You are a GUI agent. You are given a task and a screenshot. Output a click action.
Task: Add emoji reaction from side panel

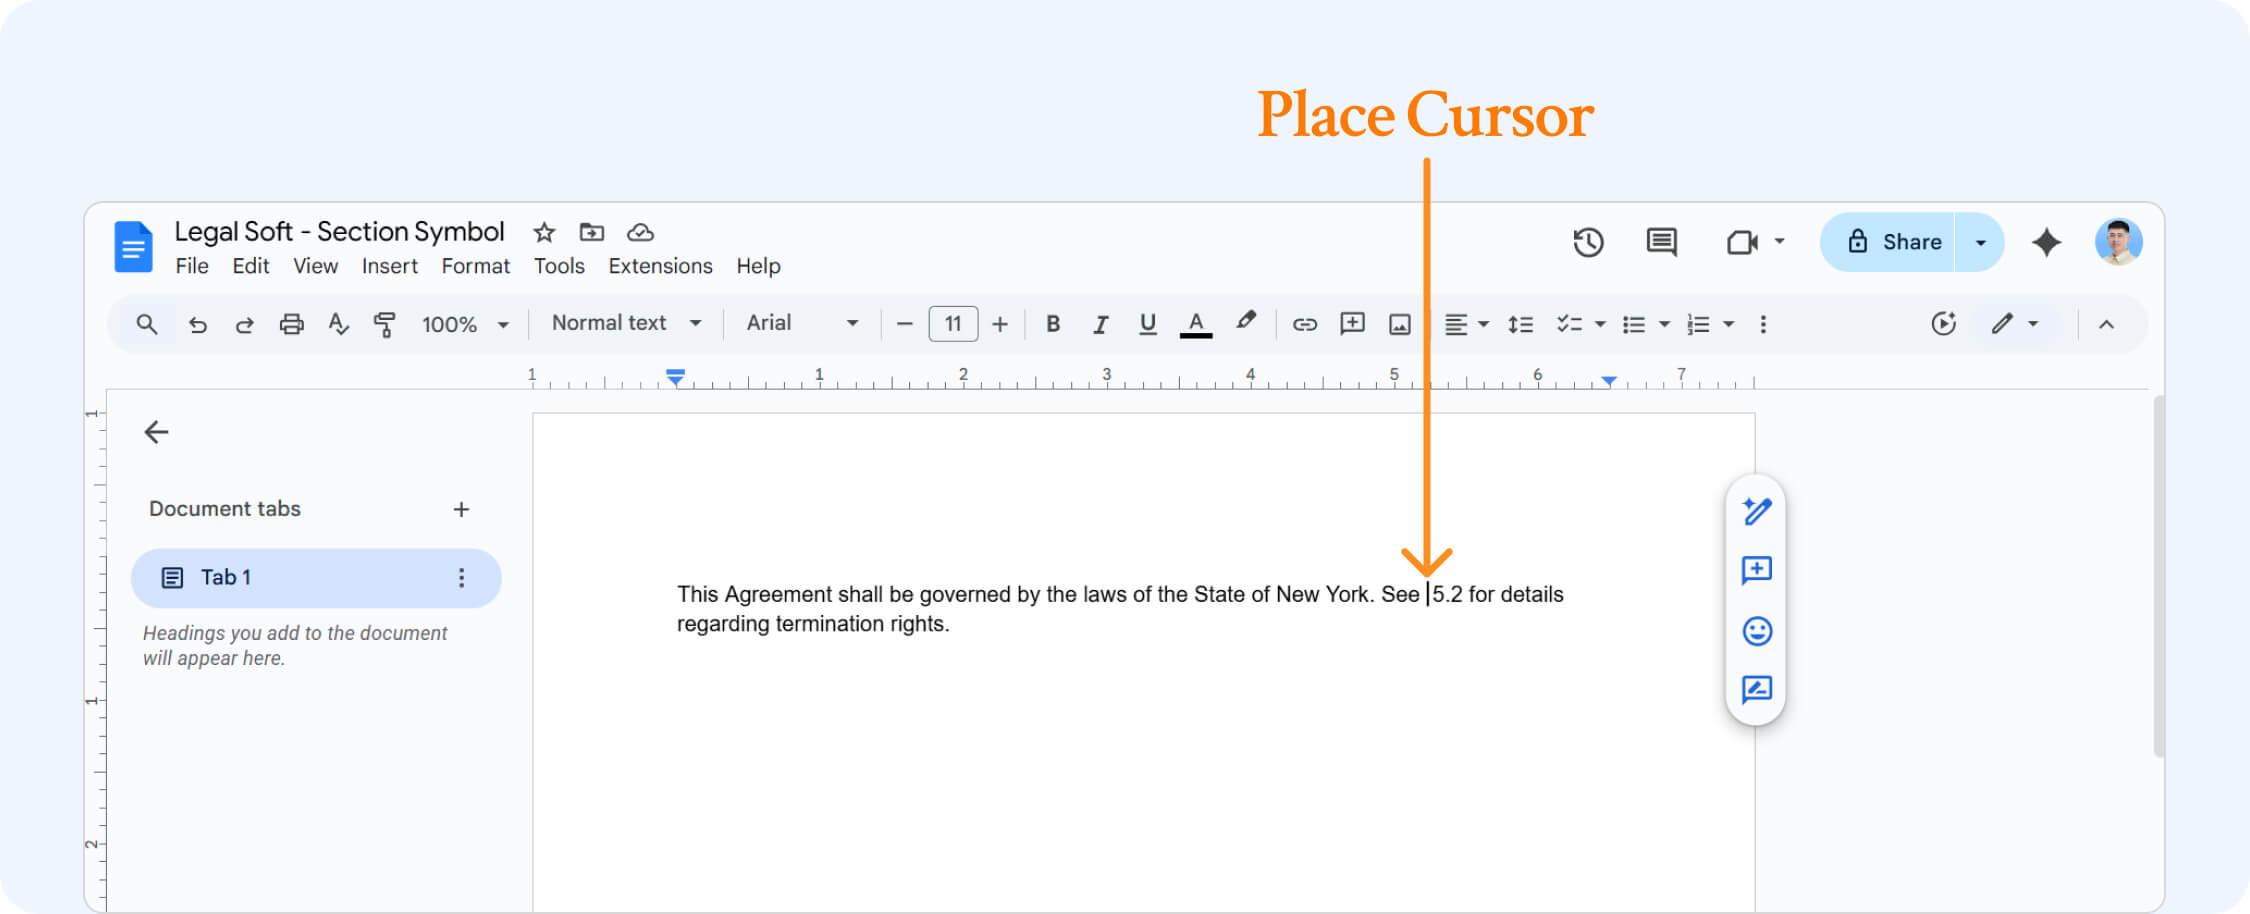pos(1757,631)
